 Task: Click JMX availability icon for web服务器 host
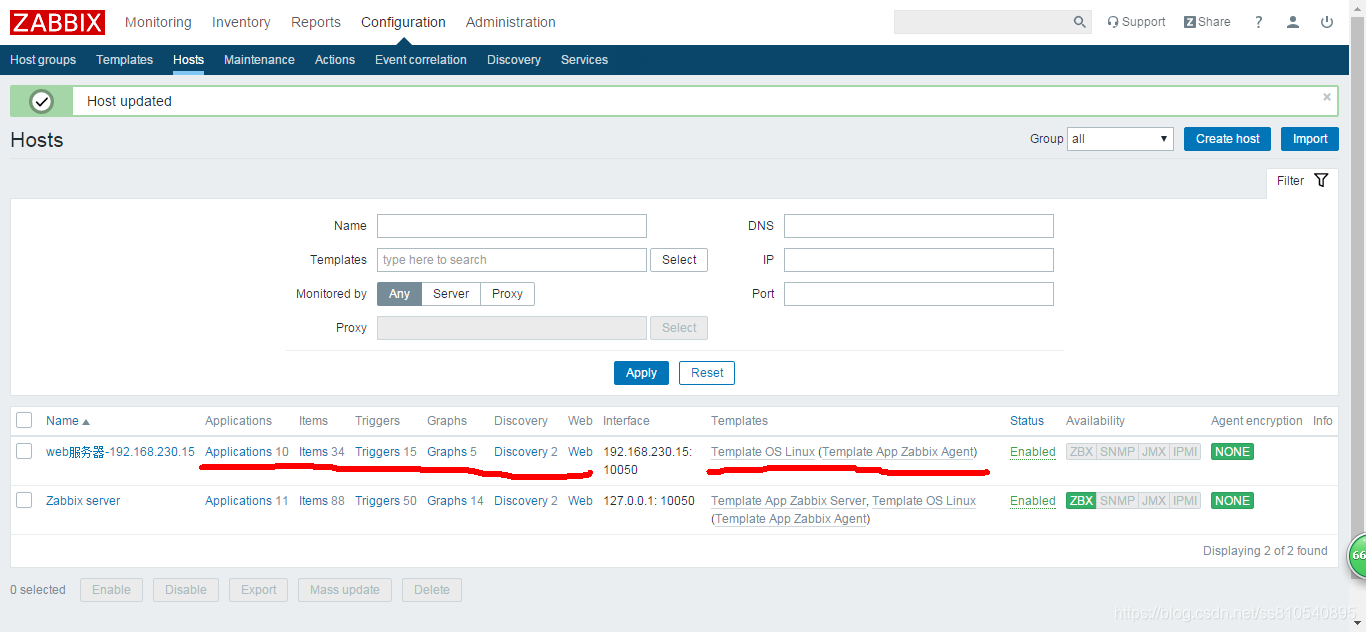[x=1154, y=452]
